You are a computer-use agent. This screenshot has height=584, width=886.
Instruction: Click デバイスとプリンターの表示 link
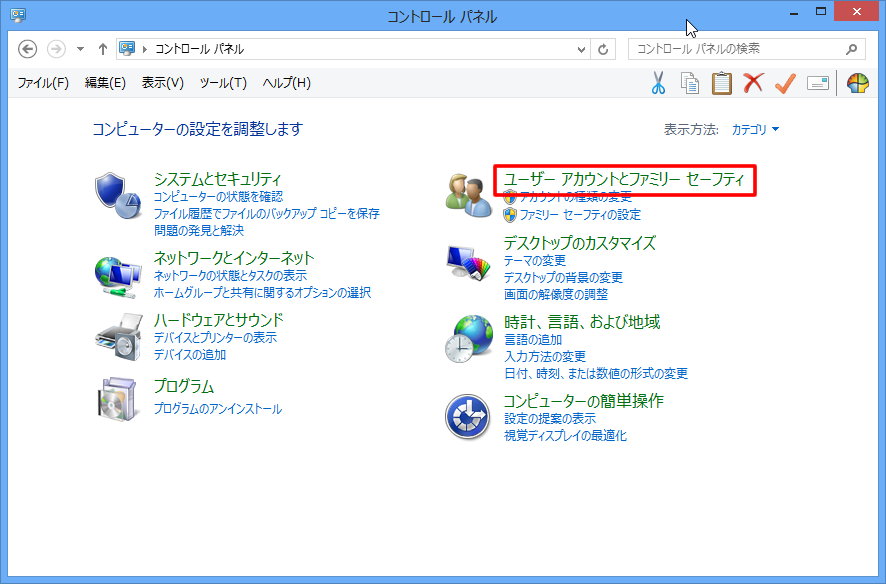(215, 338)
